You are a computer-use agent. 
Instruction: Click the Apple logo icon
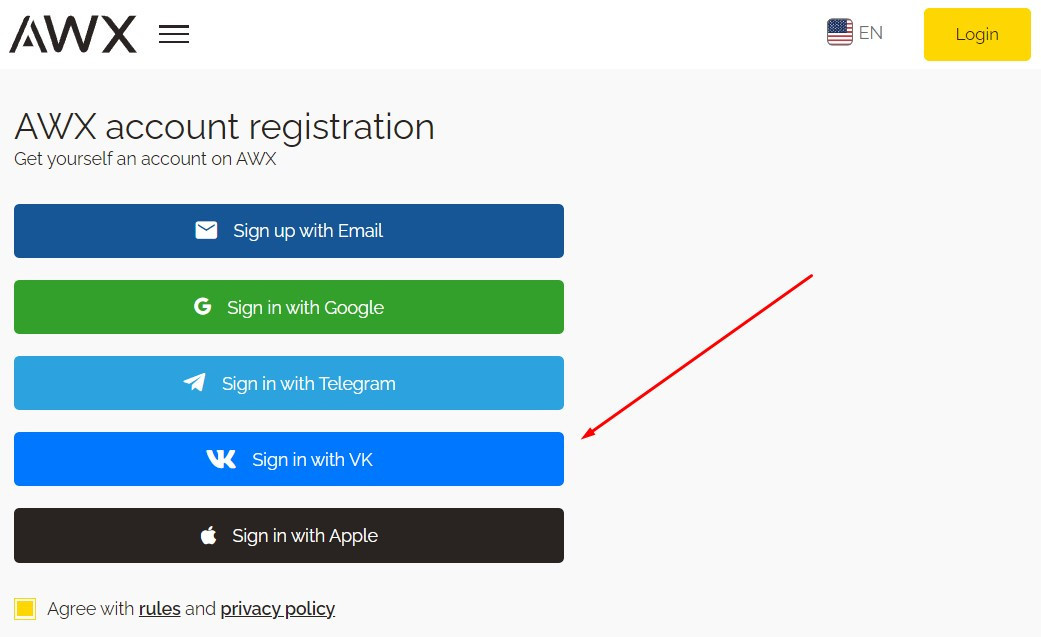[x=208, y=536]
